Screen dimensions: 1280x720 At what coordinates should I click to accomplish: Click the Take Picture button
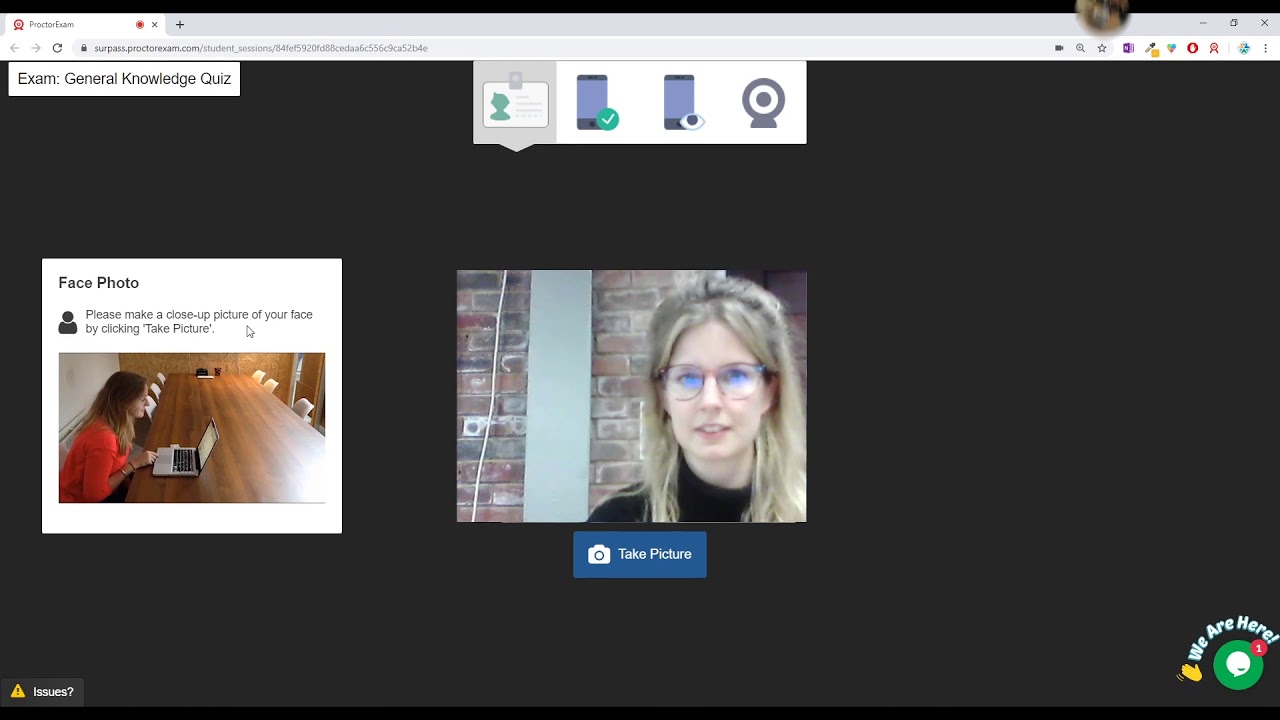[639, 554]
